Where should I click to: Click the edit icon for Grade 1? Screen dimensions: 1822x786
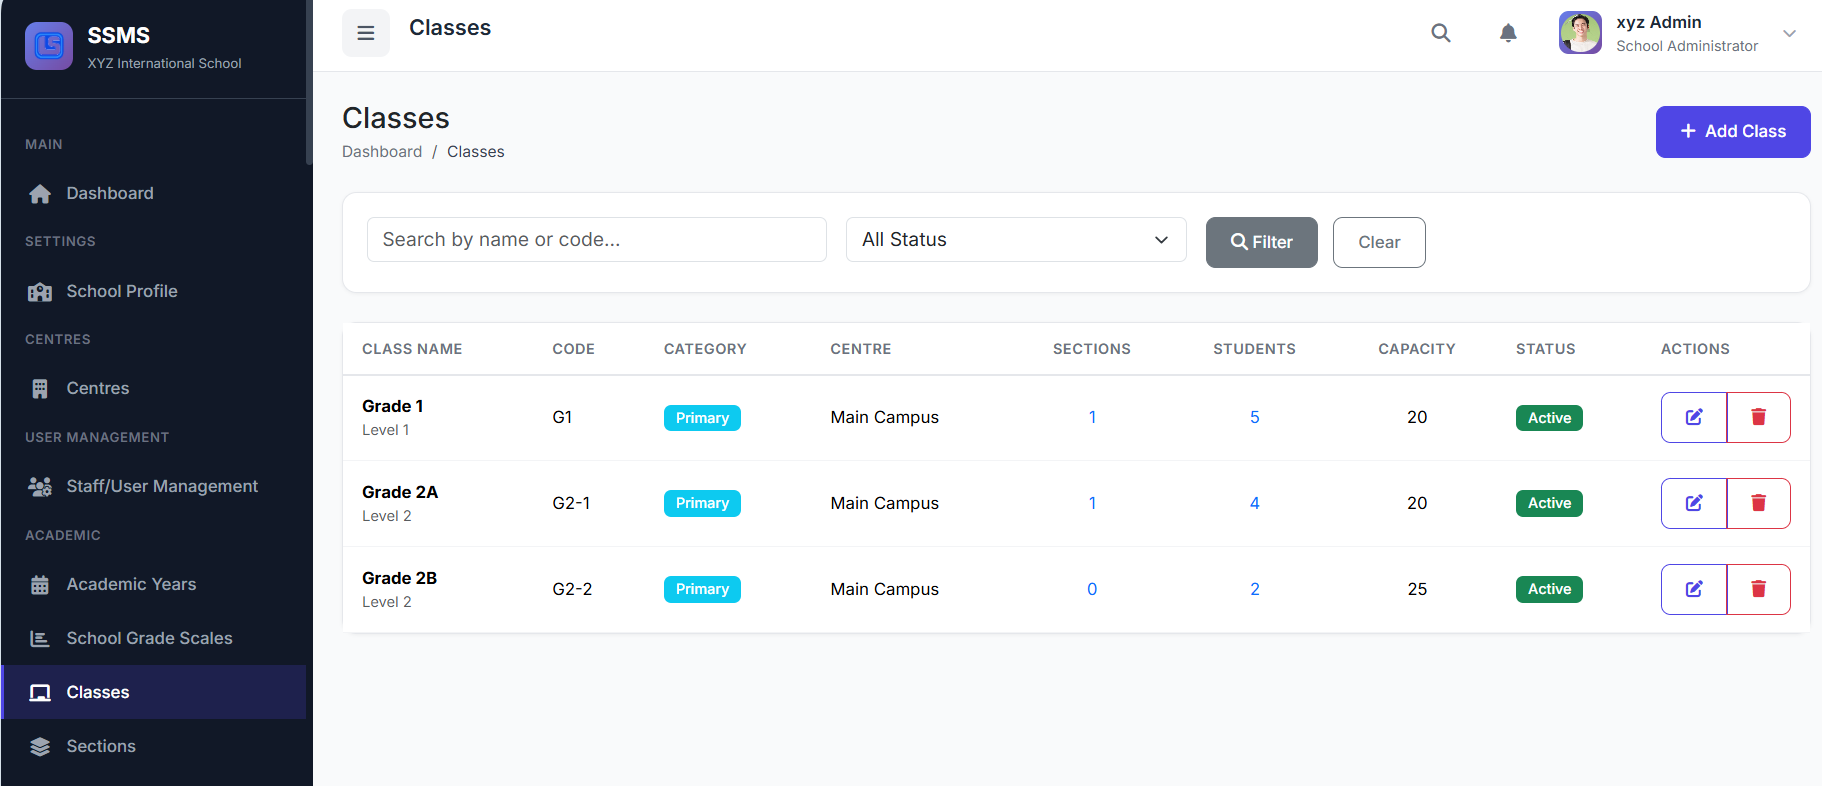pos(1693,417)
